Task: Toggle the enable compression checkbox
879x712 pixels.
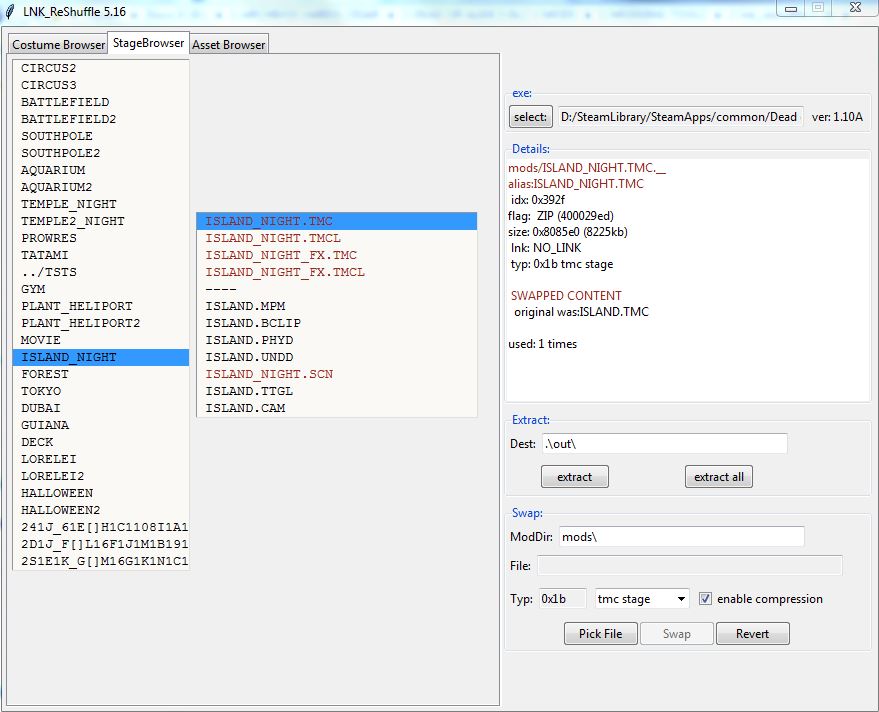Action: point(705,598)
